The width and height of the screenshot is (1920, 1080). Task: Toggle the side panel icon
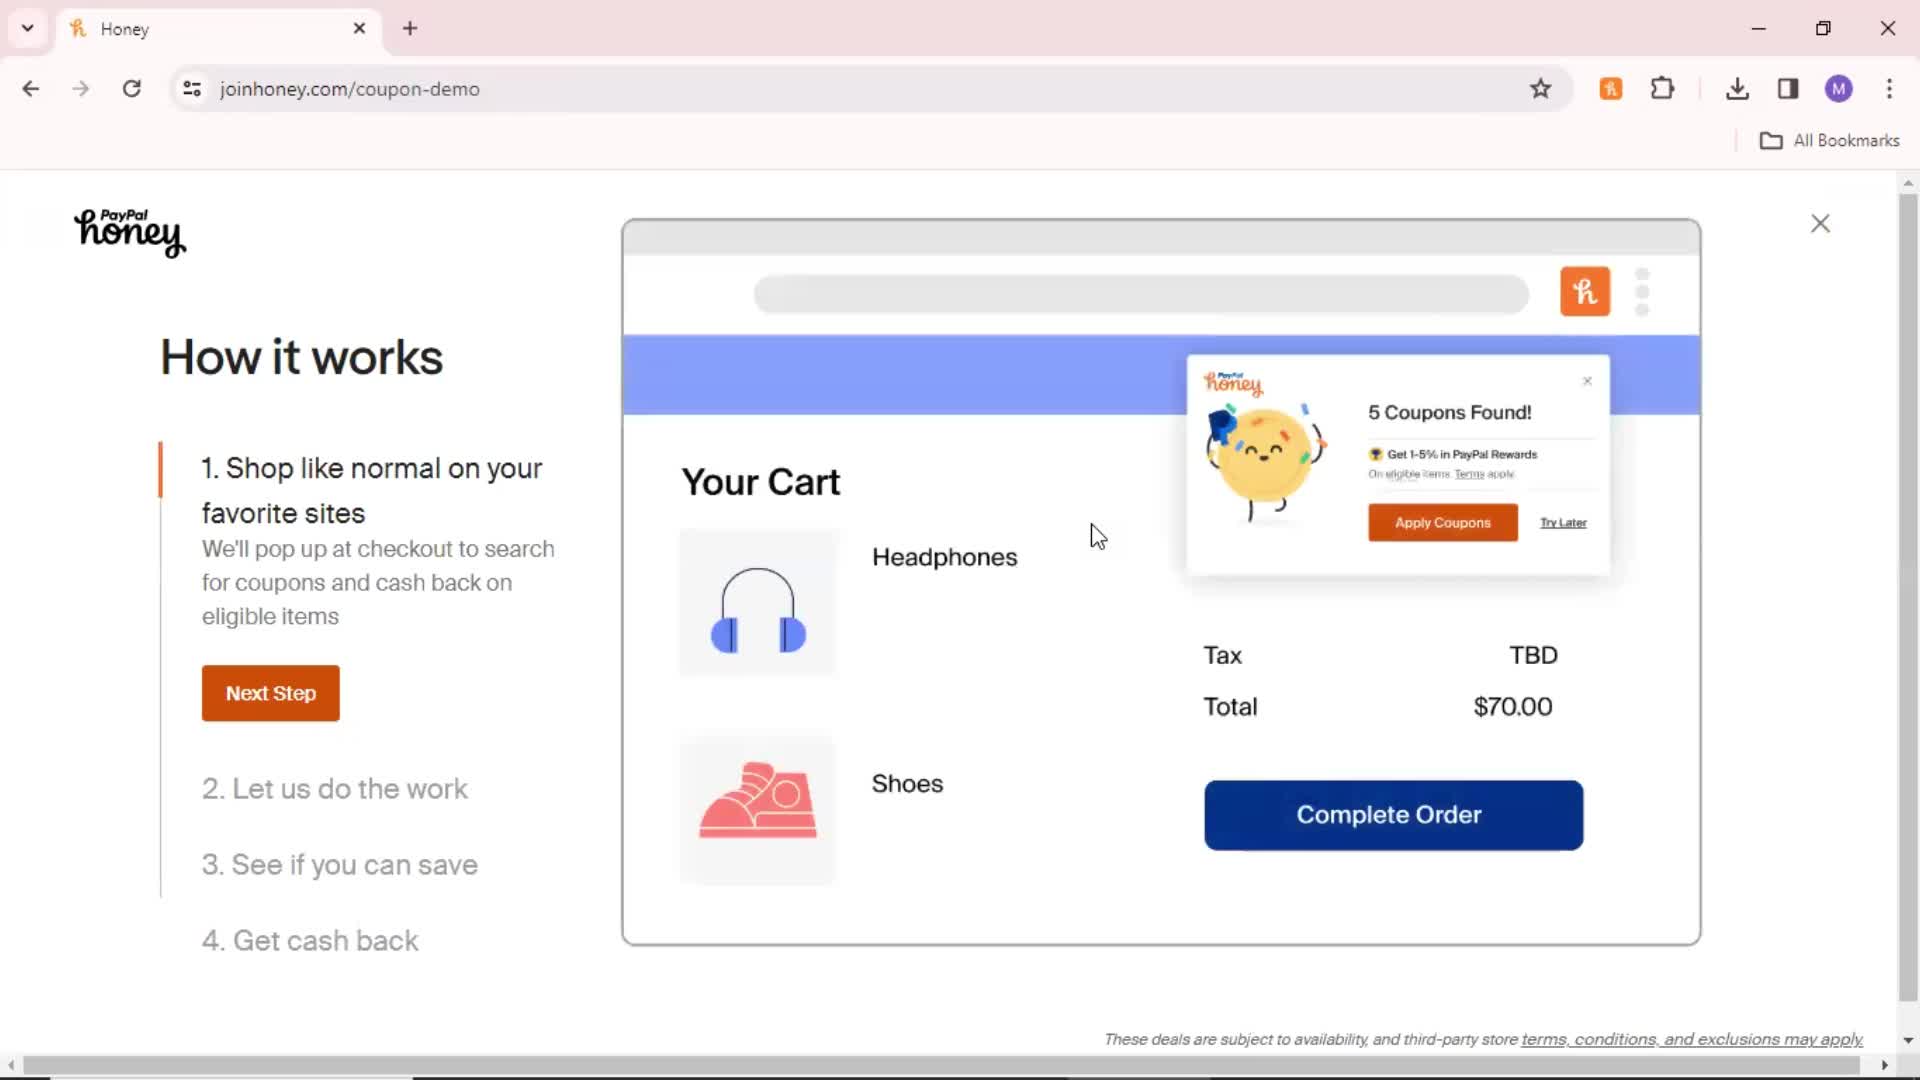pos(1788,89)
